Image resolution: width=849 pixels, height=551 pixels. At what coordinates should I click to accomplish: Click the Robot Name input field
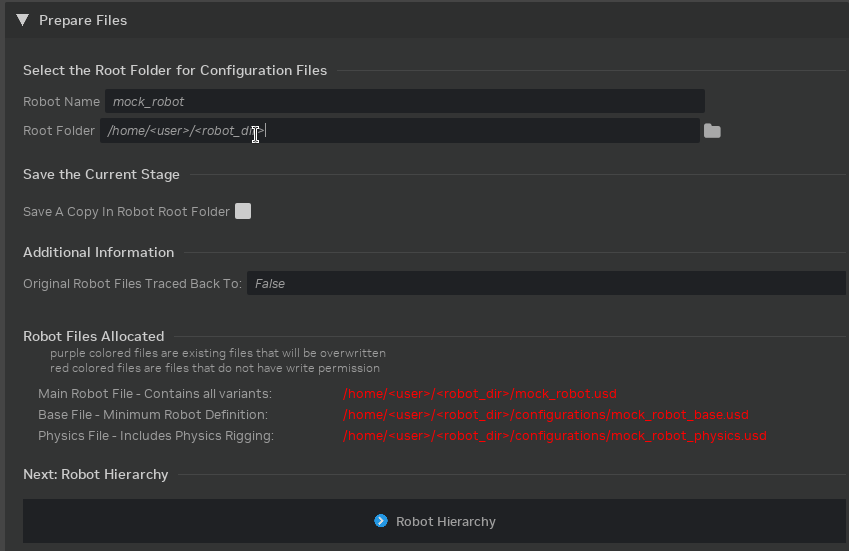[x=404, y=101]
